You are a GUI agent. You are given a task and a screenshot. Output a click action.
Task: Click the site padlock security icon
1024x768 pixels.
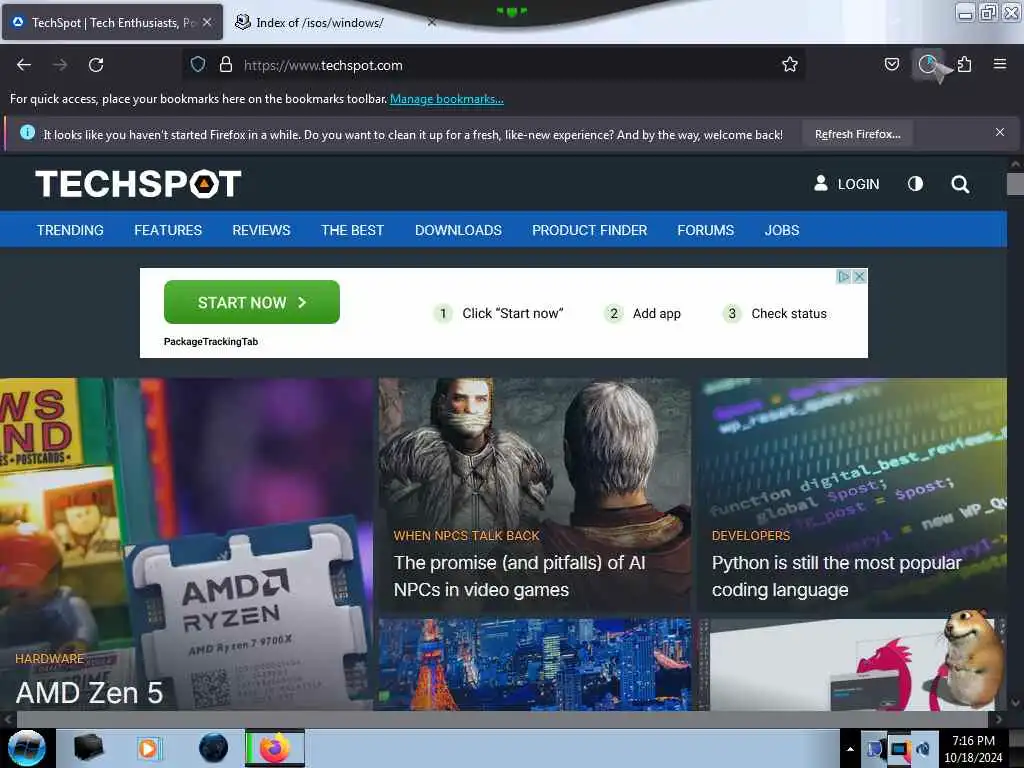(226, 64)
